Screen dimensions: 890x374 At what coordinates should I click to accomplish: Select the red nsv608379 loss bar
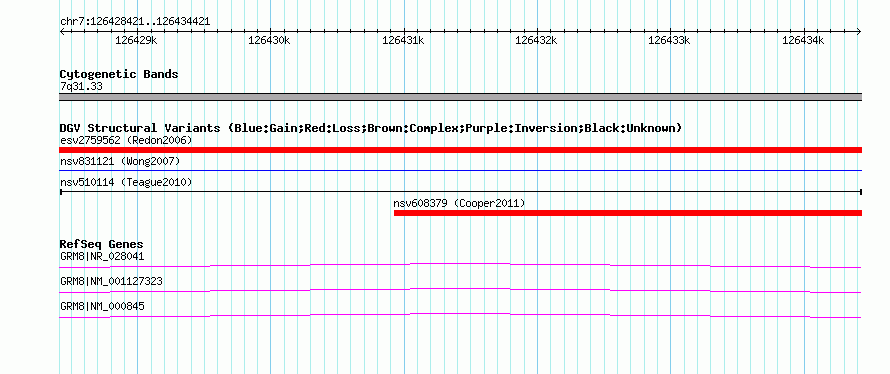pyautogui.click(x=628, y=213)
